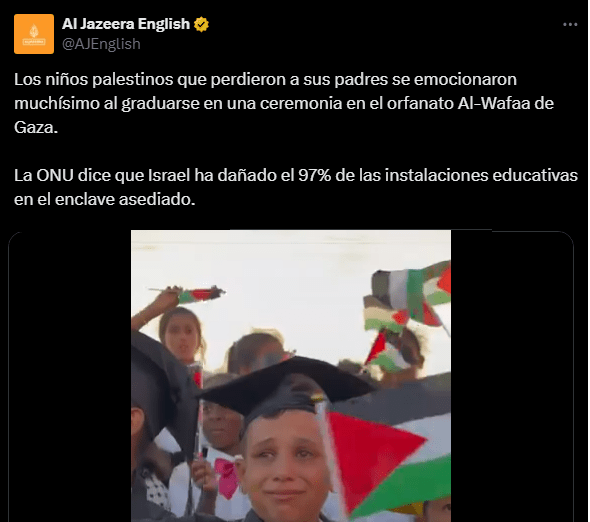Click the word "Gaza." in the tweet

pos(36,128)
